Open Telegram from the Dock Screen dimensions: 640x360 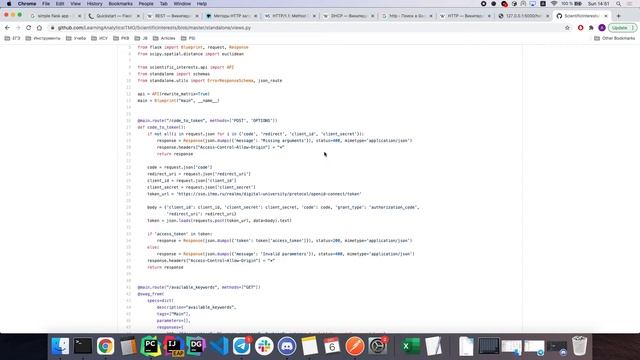[242, 346]
